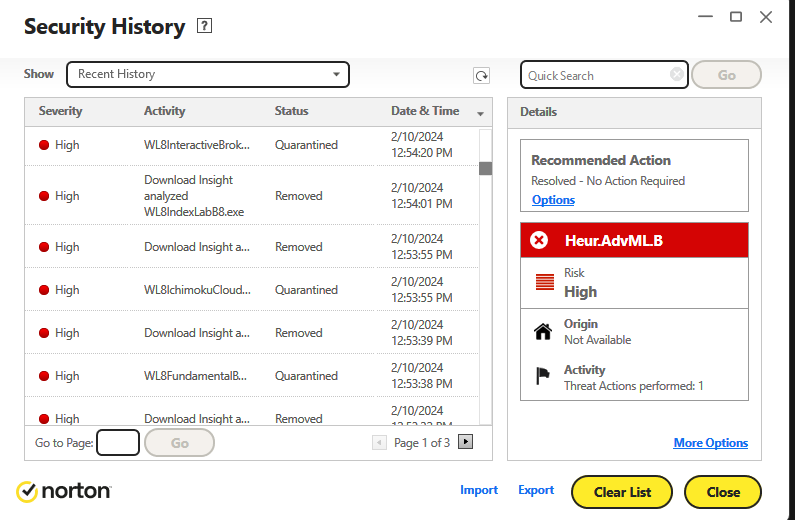This screenshot has height=520, width=795.
Task: Clear the Quick Search field
Action: coord(676,75)
